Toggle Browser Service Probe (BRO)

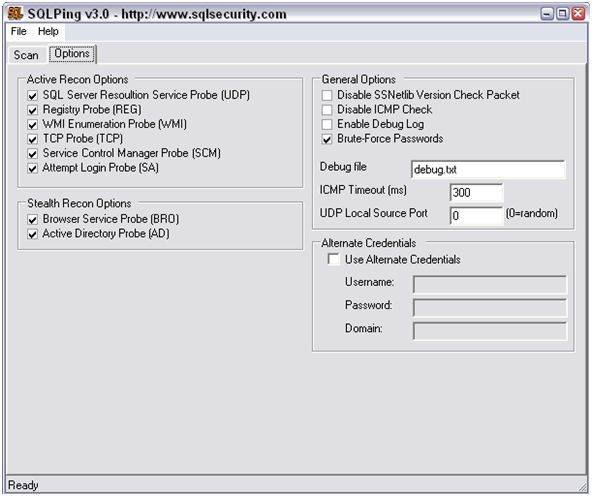pyautogui.click(x=33, y=220)
